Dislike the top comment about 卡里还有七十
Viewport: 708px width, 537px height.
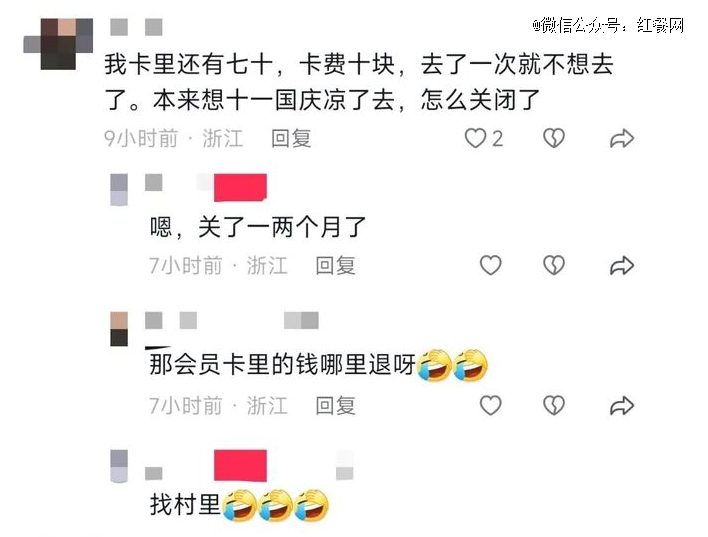pos(554,138)
